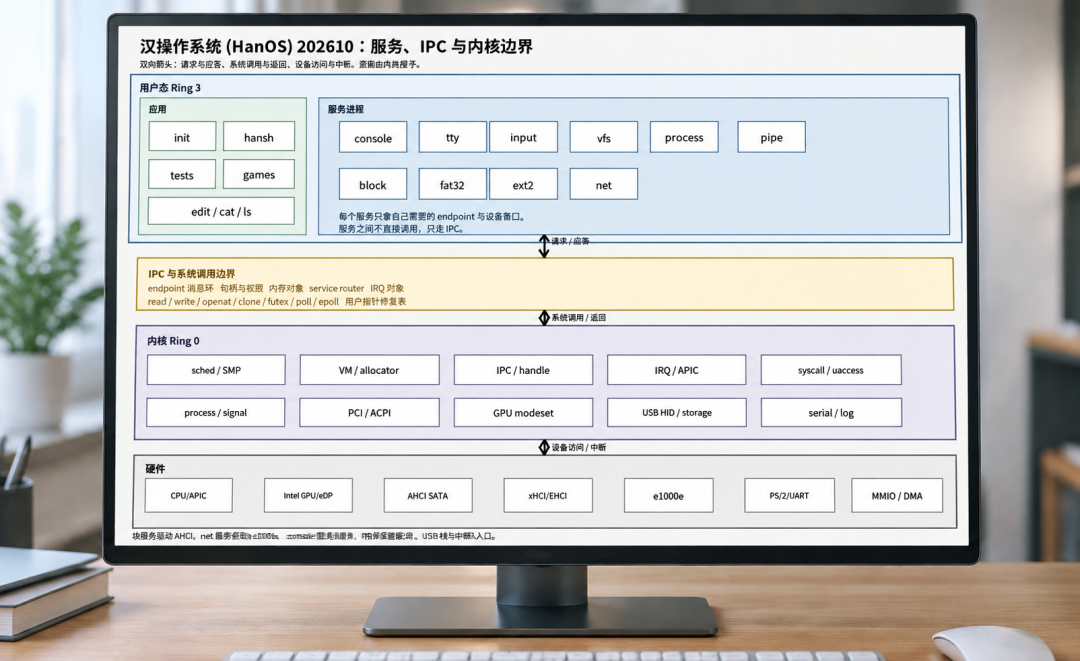Click the "IPC 与系统调用边界" heading
Viewport: 1080px width, 661px height.
pos(191,273)
